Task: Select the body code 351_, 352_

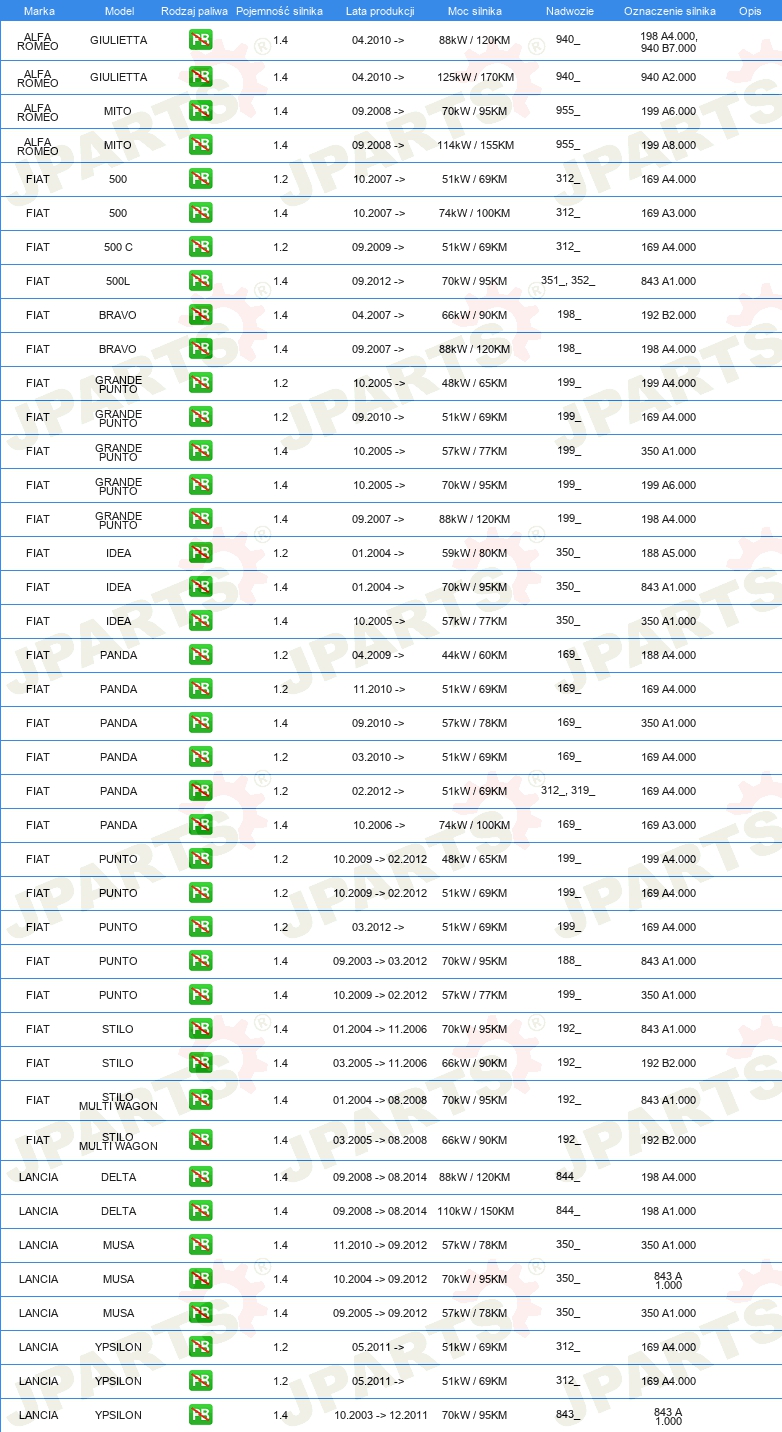Action: (x=568, y=281)
